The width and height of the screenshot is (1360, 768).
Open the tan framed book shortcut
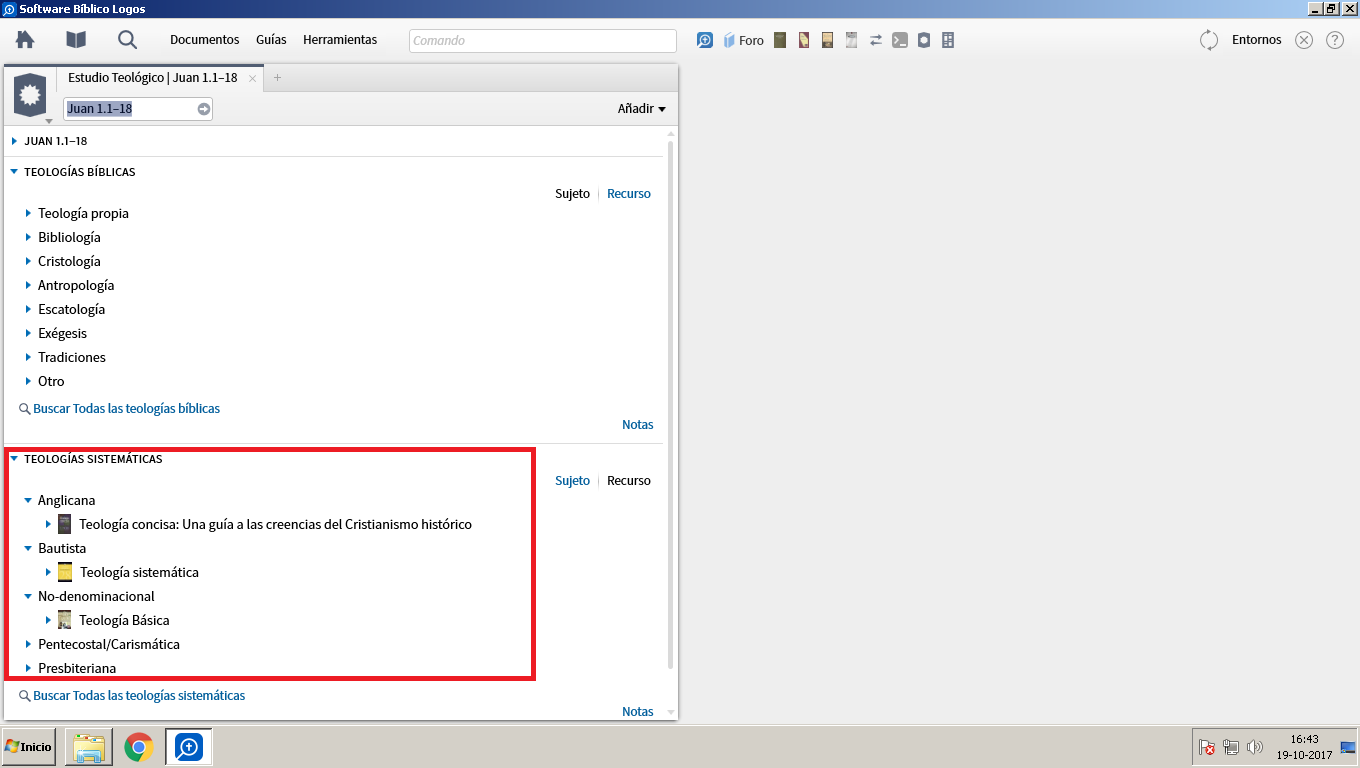coord(828,40)
